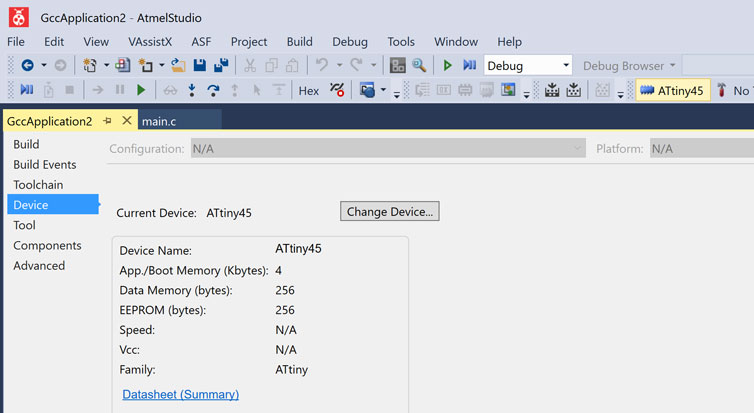Viewport: 754px width, 413px height.
Task: Select the Tool properties page
Action: point(25,225)
